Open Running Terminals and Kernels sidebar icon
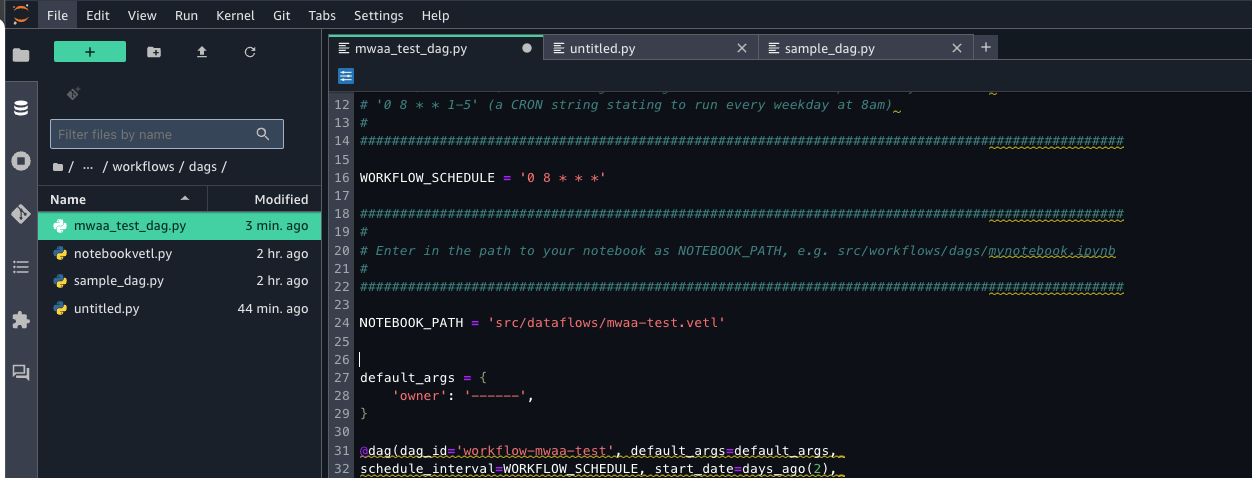Viewport: 1252px width, 478px height. 20,161
